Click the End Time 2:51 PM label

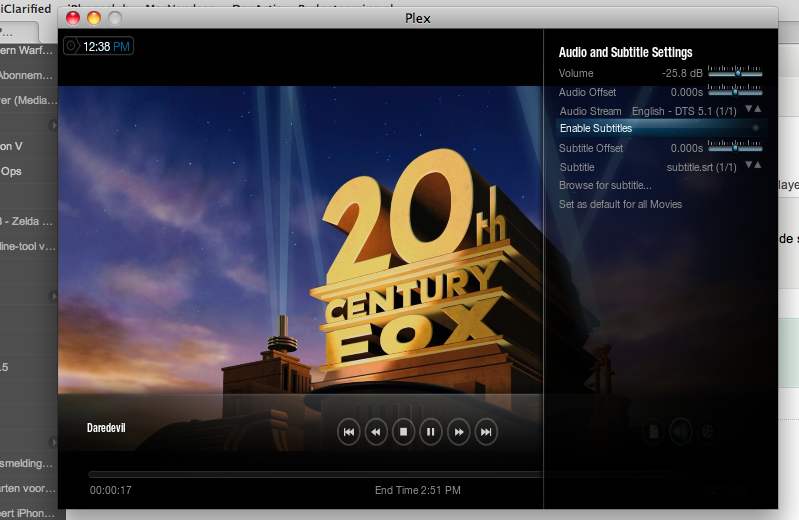pyautogui.click(x=418, y=490)
